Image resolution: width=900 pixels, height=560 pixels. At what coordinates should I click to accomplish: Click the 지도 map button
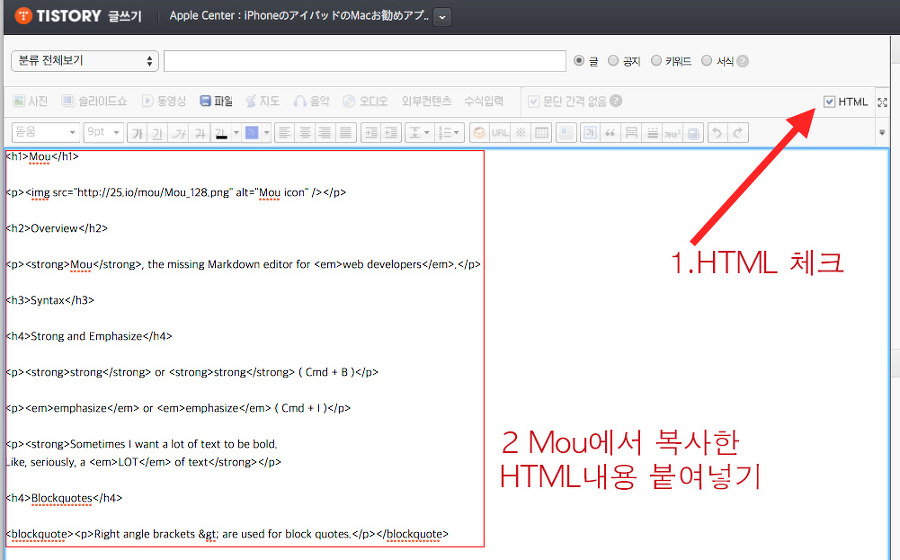[x=262, y=101]
